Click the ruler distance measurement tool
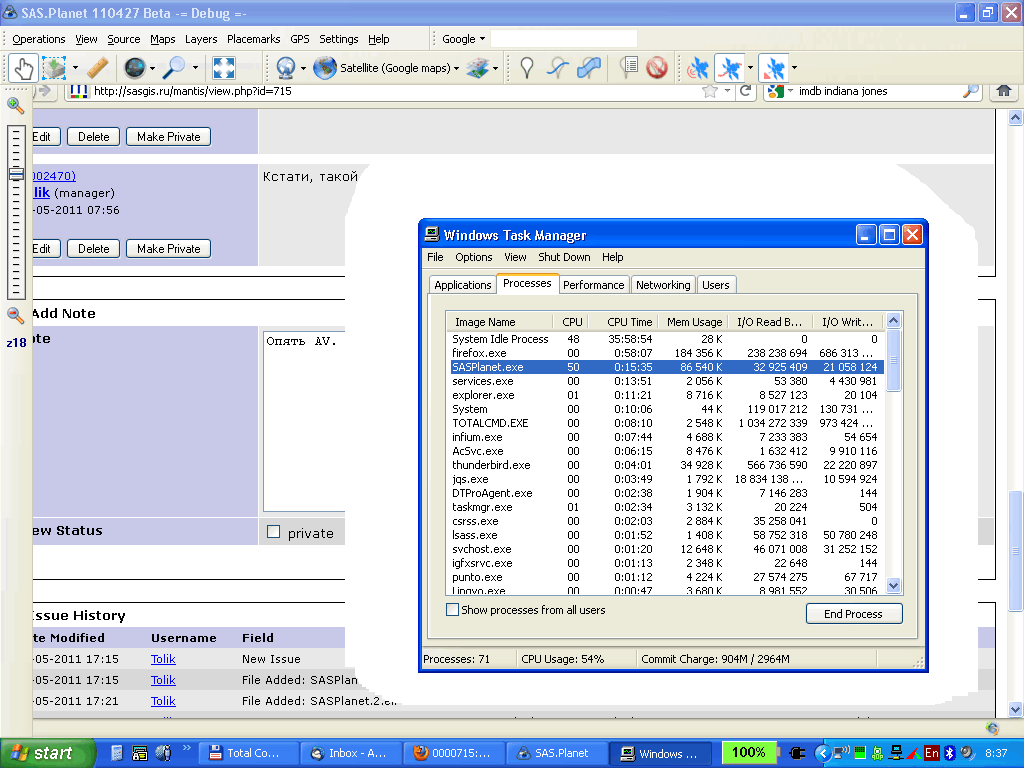 coord(97,68)
